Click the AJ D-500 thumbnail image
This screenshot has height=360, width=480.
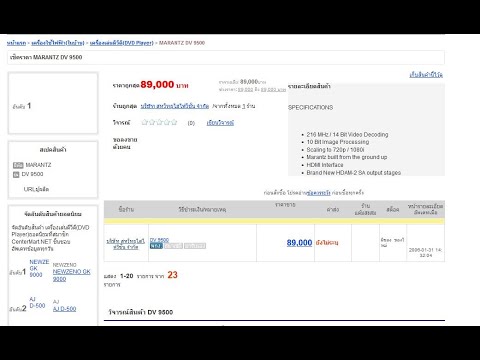(x=37, y=303)
